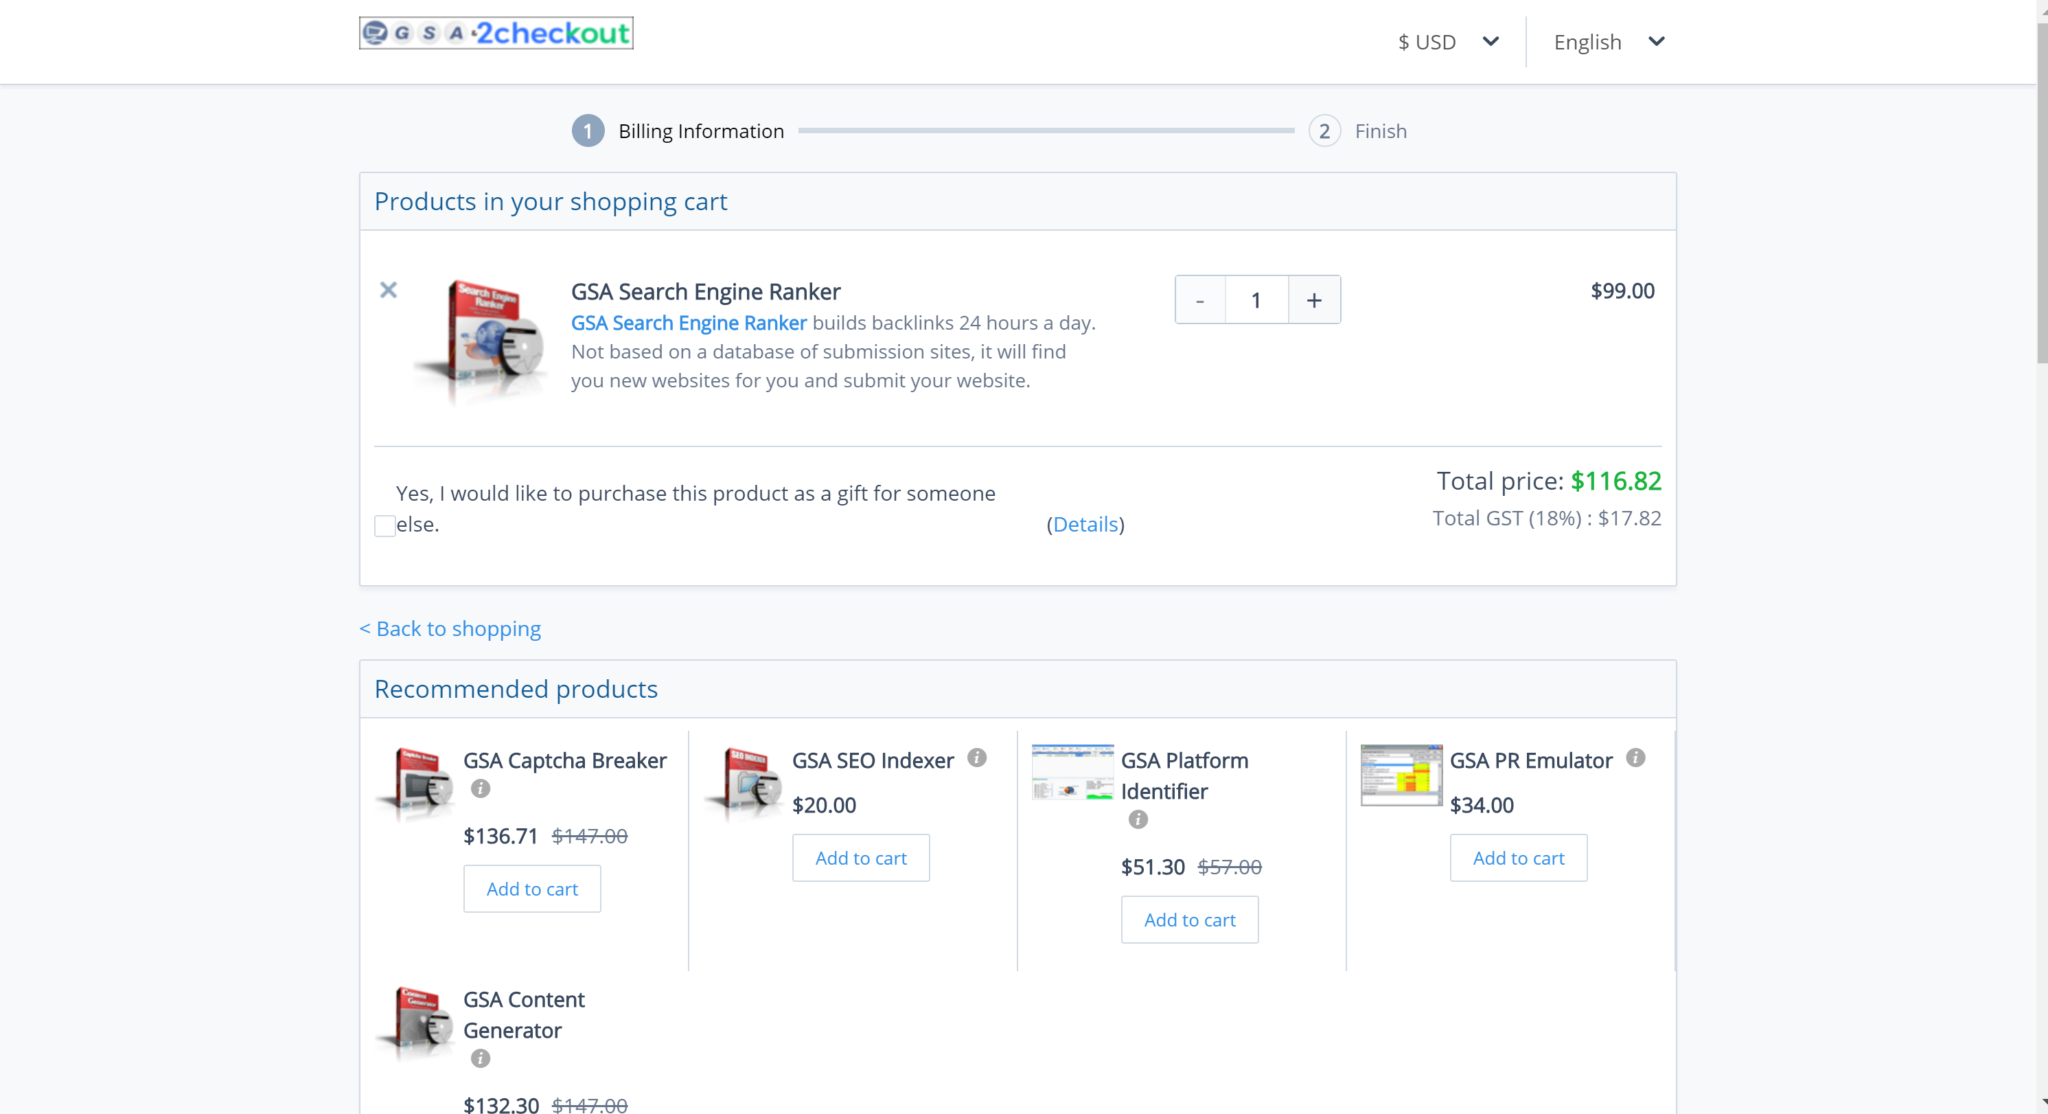Add GSA Captcha Breaker to cart
Viewport: 2048px width, 1114px height.
[x=532, y=889]
